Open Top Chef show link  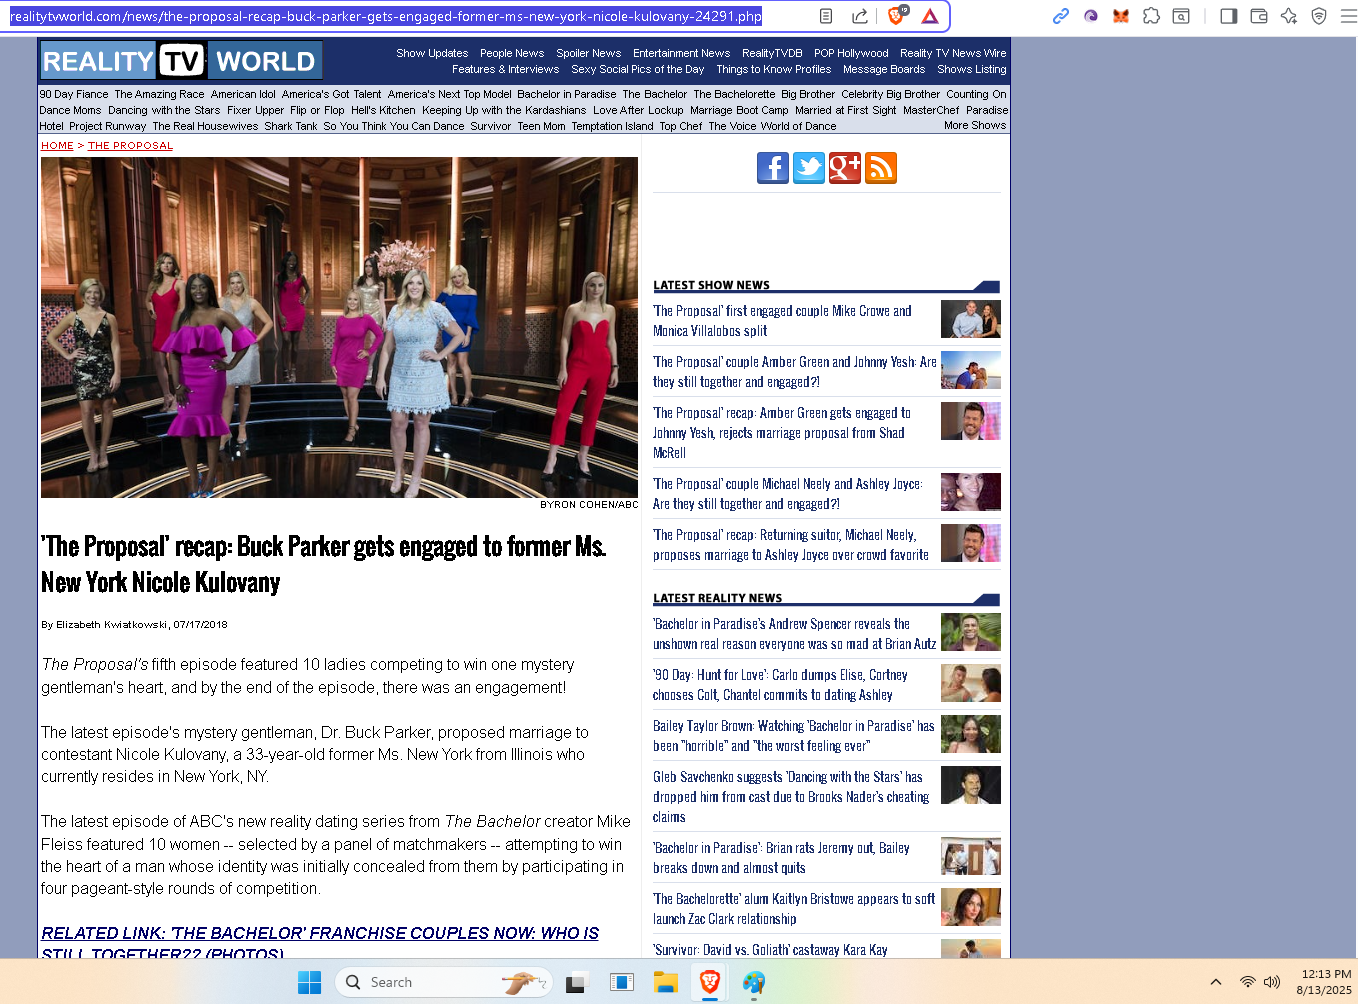click(x=681, y=126)
